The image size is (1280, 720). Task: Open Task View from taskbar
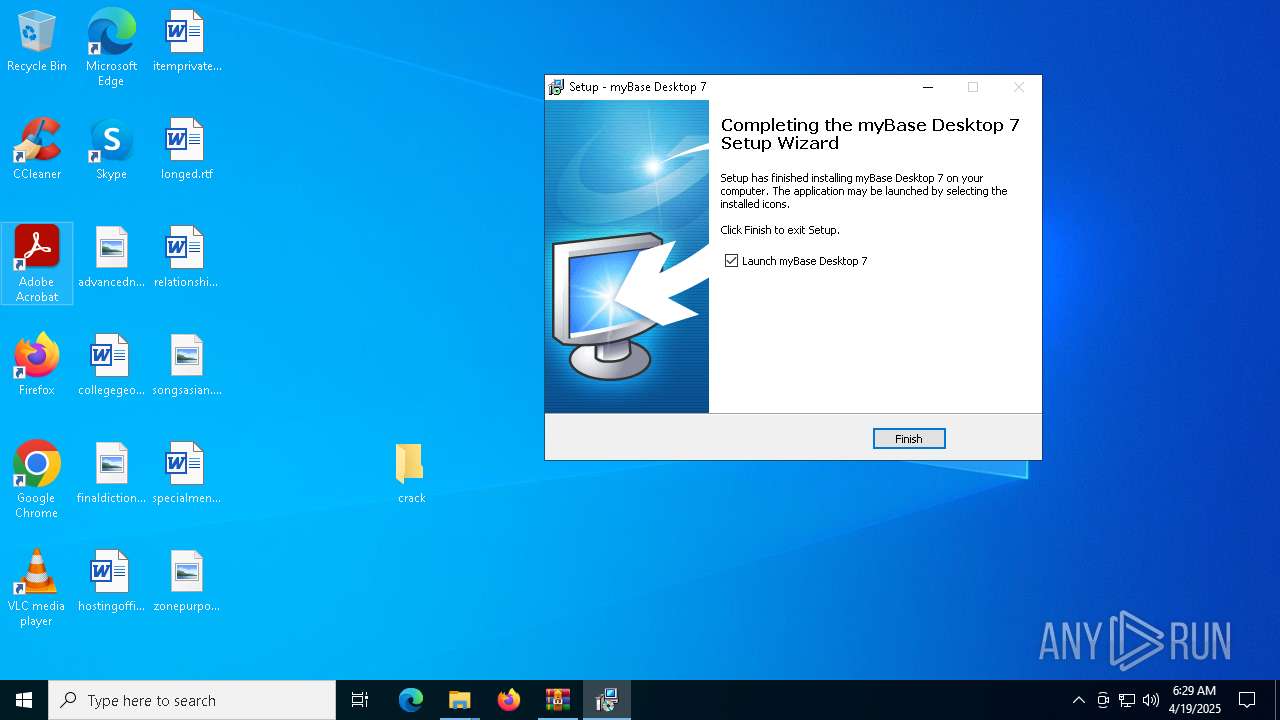360,700
